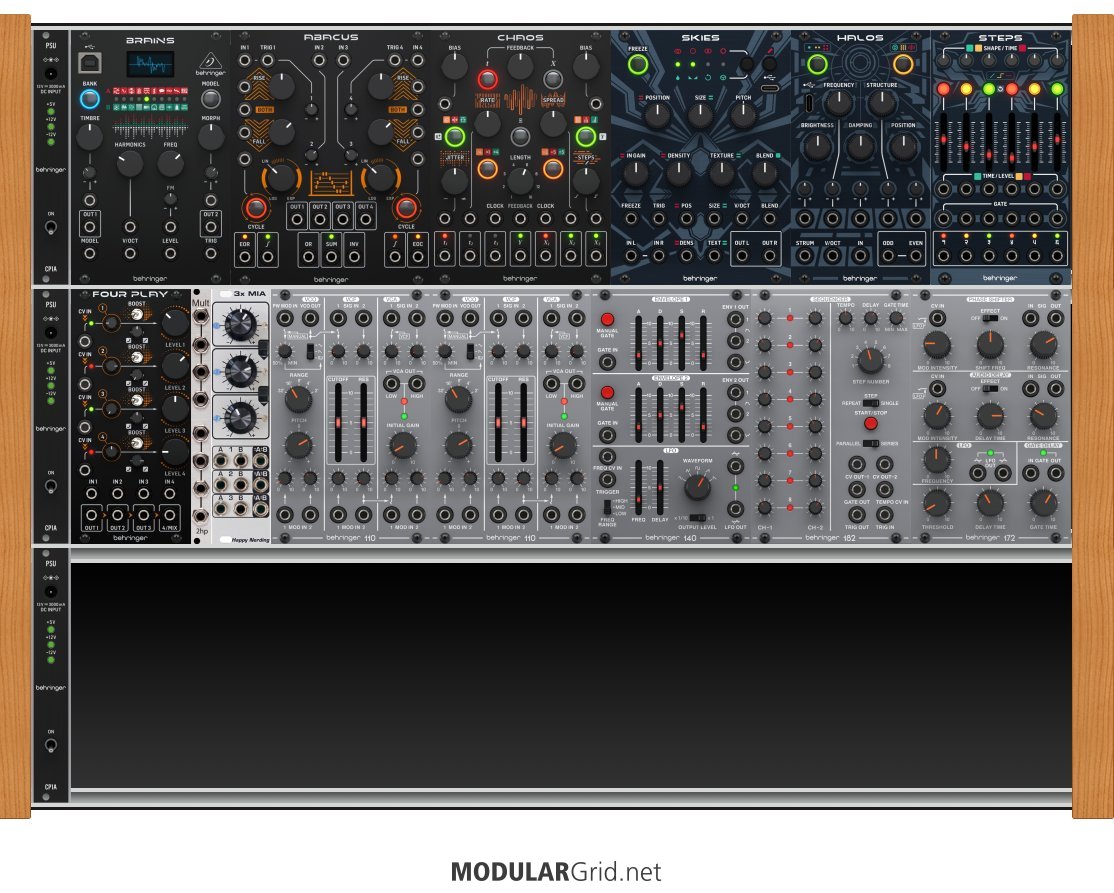Click the Brains OUT 1 jack

coord(90,227)
